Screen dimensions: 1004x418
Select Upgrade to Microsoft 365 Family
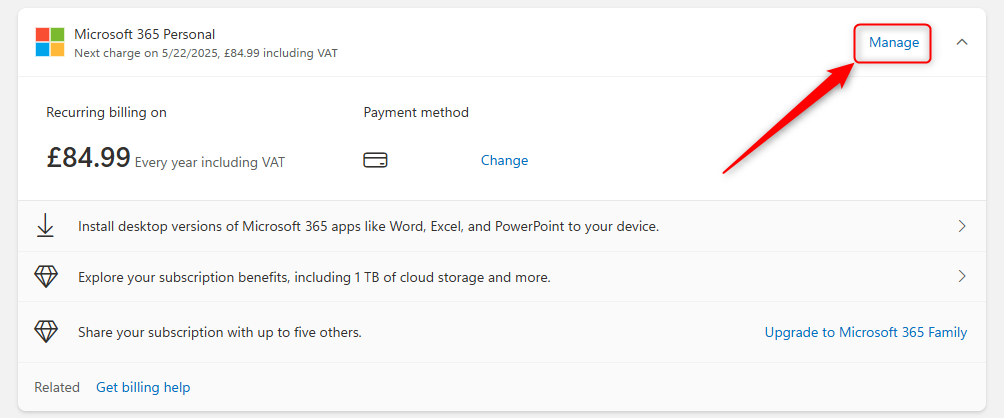865,332
